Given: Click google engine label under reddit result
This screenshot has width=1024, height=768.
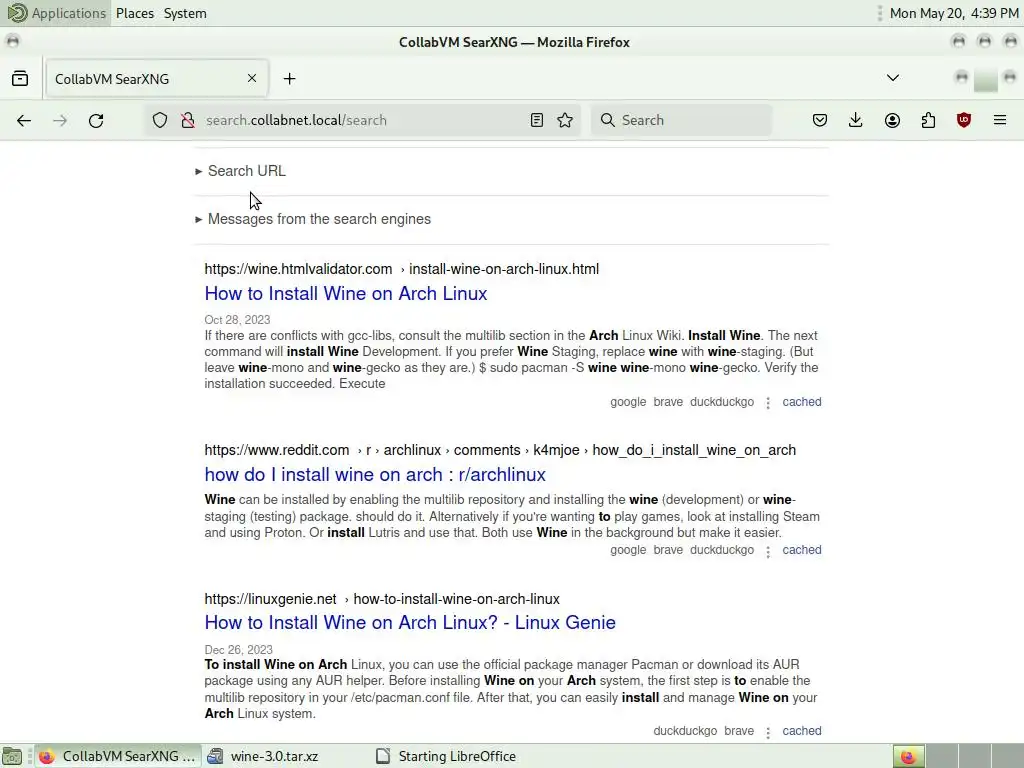Looking at the screenshot, I should [x=628, y=550].
